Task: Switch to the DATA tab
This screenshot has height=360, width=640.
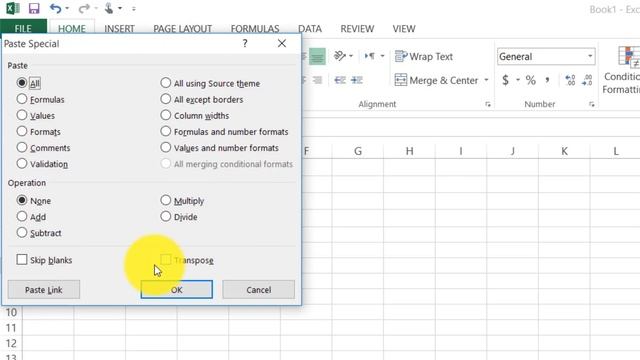Action: pos(310,29)
